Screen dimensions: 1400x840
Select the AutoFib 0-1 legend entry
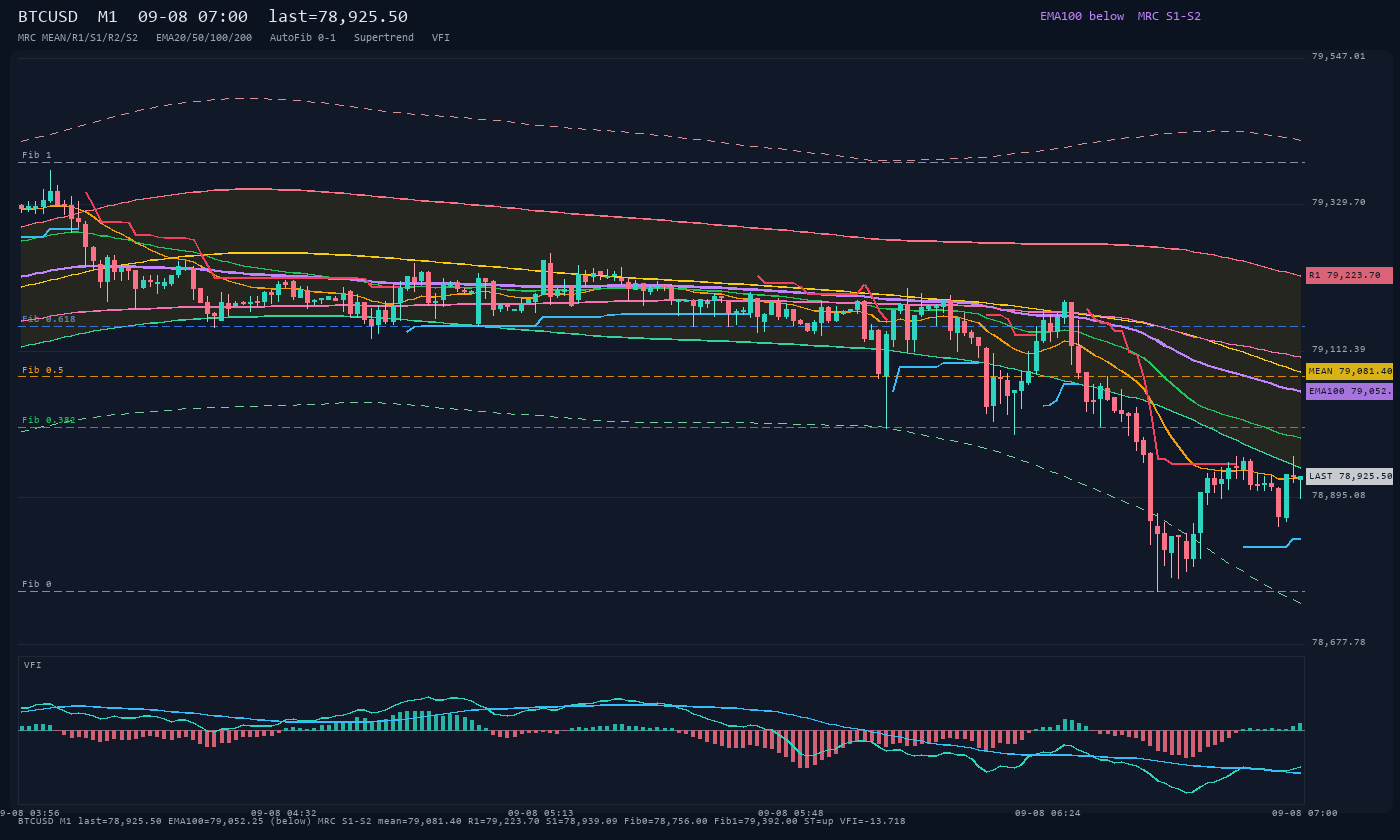pyautogui.click(x=303, y=37)
